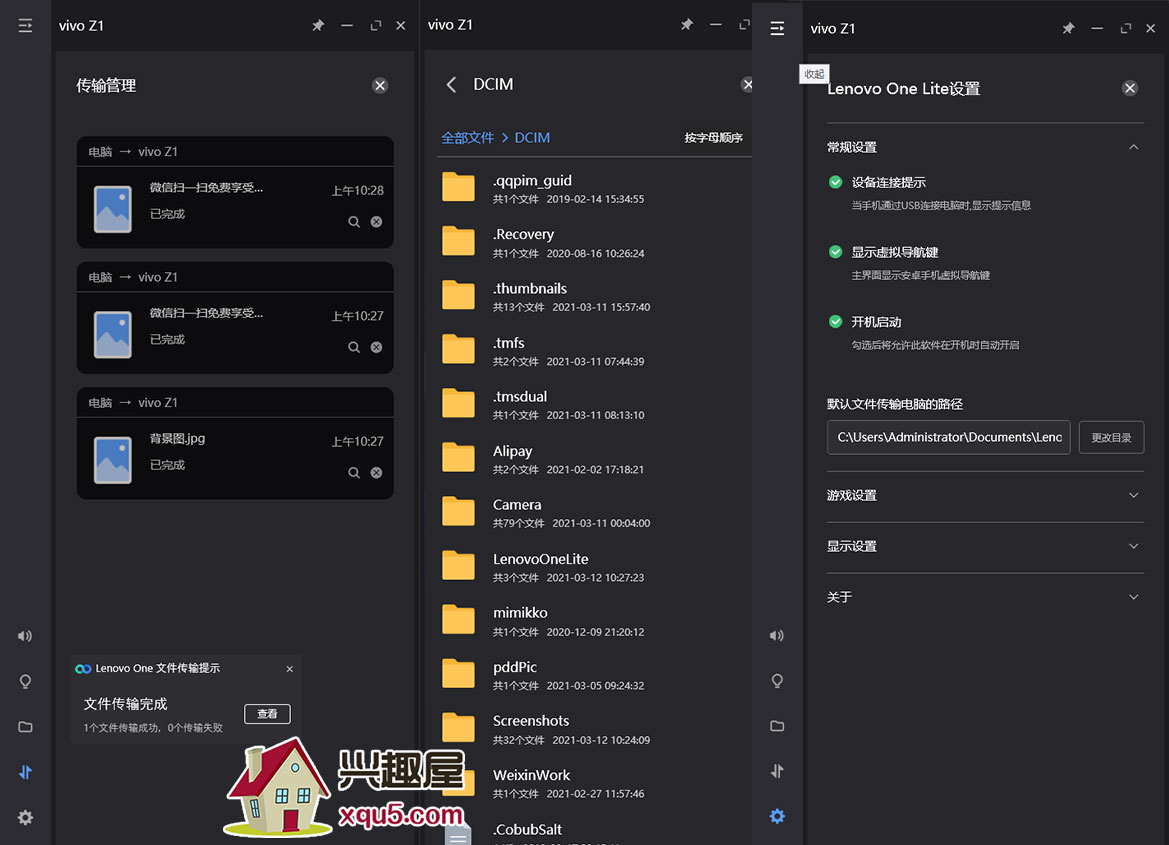Viewport: 1169px width, 845px height.
Task: Go back from the DCIM folder
Action: click(x=451, y=84)
